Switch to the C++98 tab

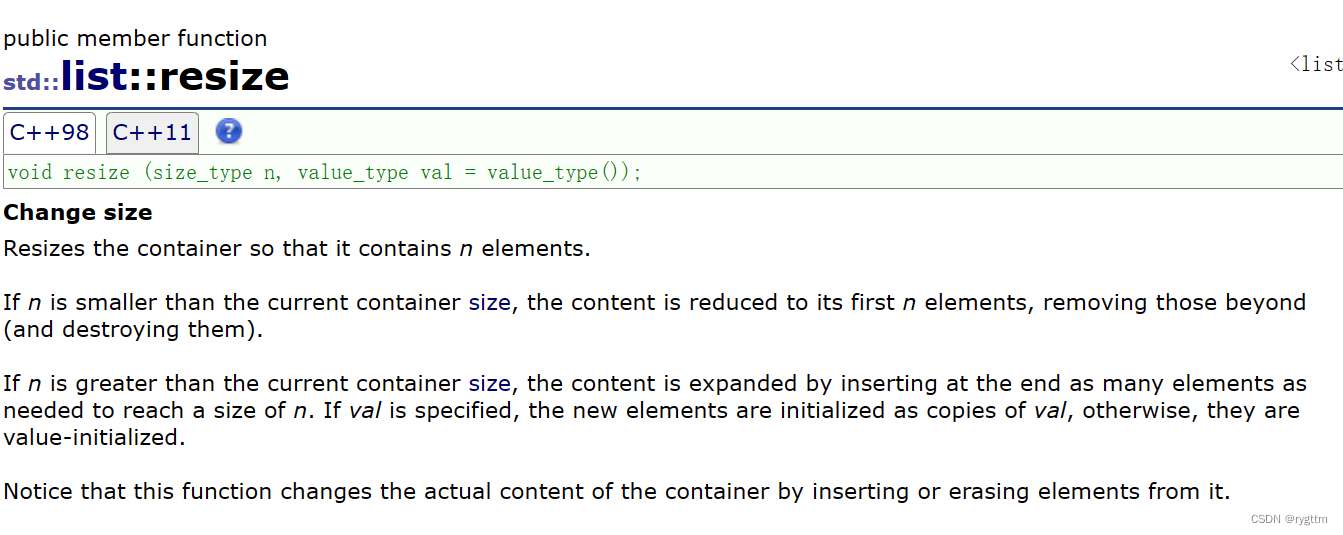click(50, 133)
